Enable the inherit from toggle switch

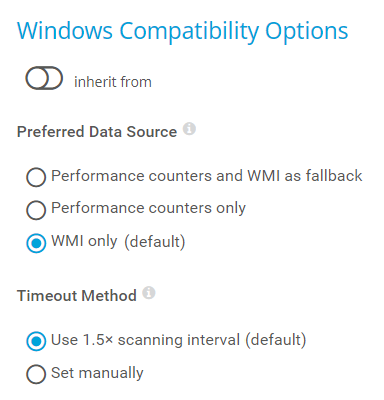(44, 78)
